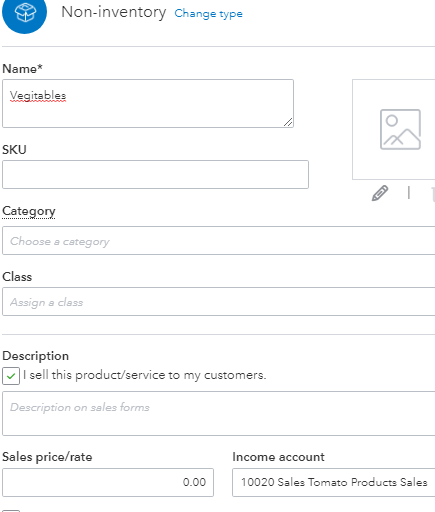
Task: Click the Sales price/rate label
Action: click(x=47, y=457)
